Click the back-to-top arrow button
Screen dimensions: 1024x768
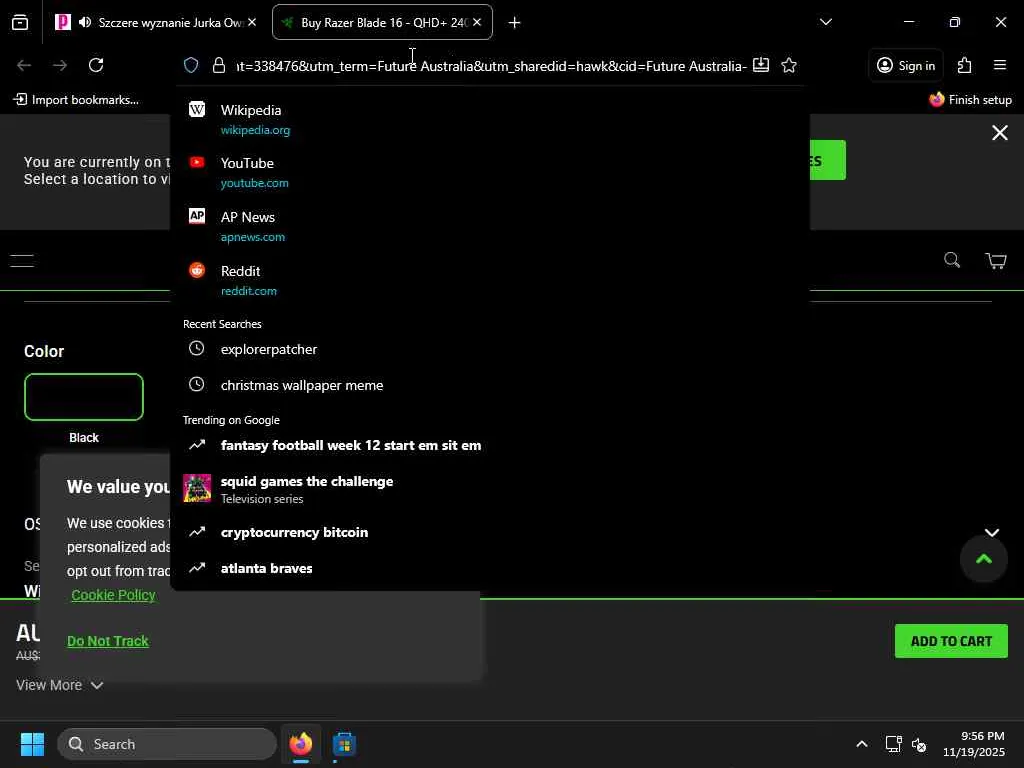pyautogui.click(x=984, y=559)
